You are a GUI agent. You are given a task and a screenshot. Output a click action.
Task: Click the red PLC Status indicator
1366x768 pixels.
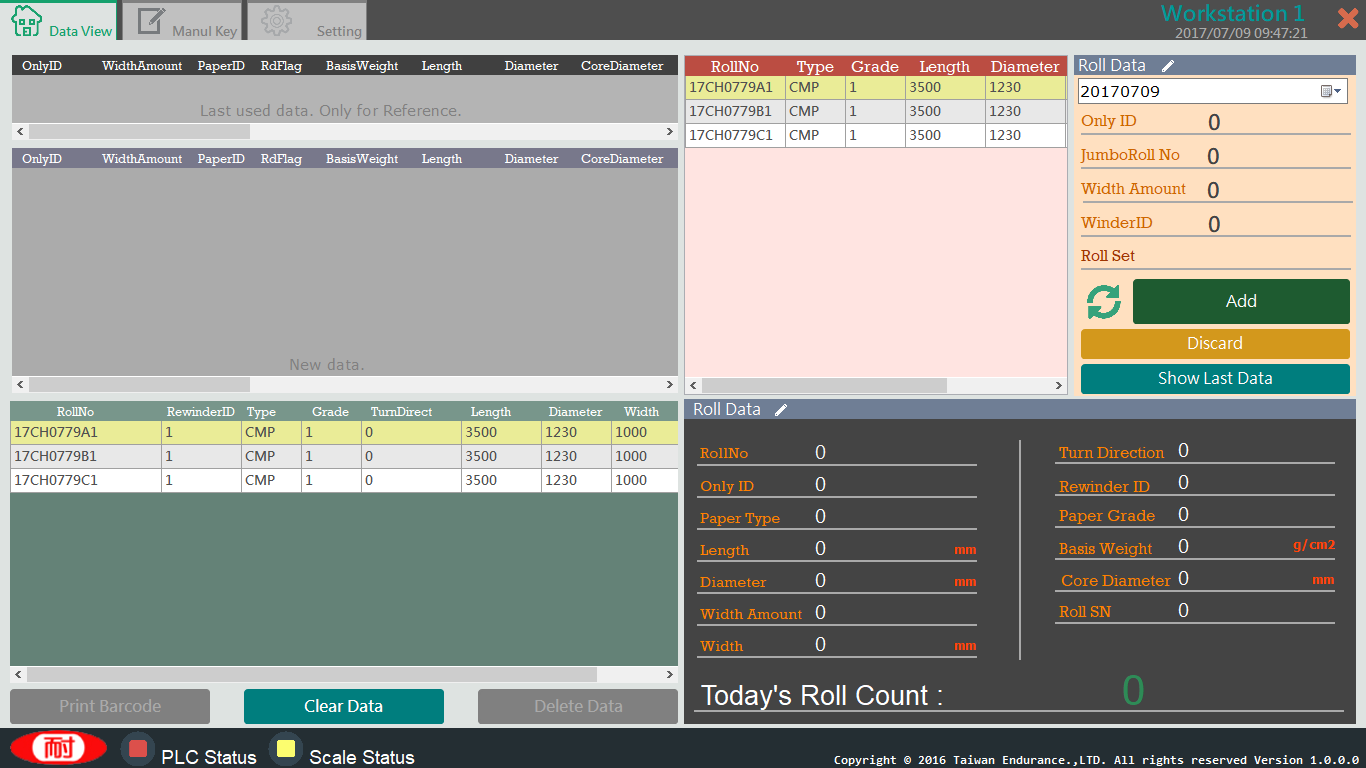click(x=138, y=749)
